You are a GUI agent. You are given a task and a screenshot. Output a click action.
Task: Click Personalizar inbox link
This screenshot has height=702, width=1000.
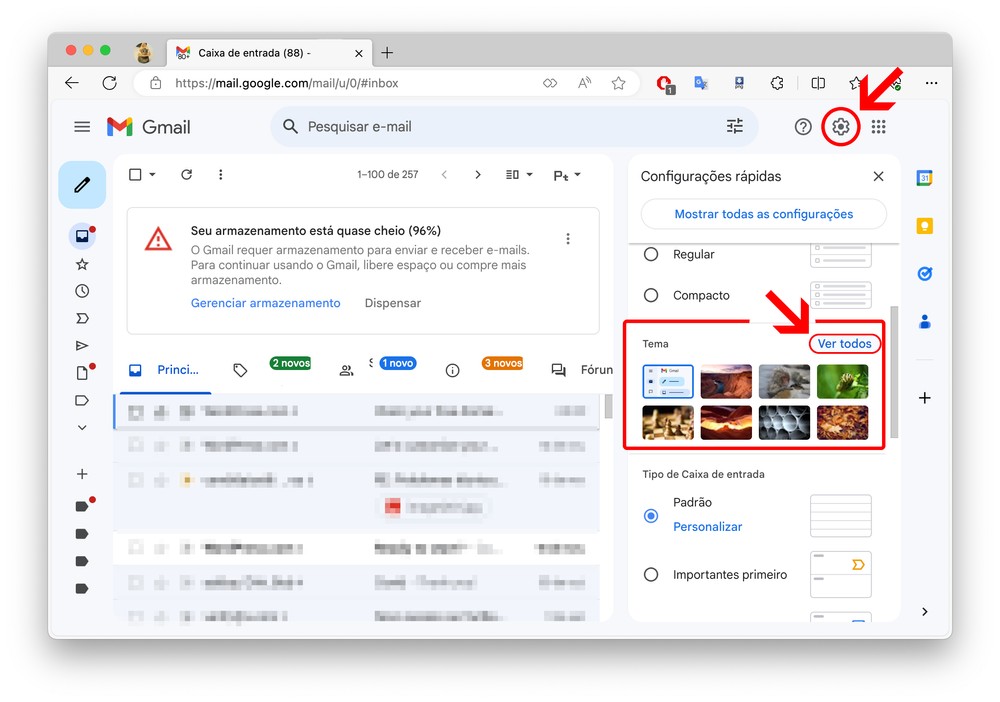click(707, 527)
